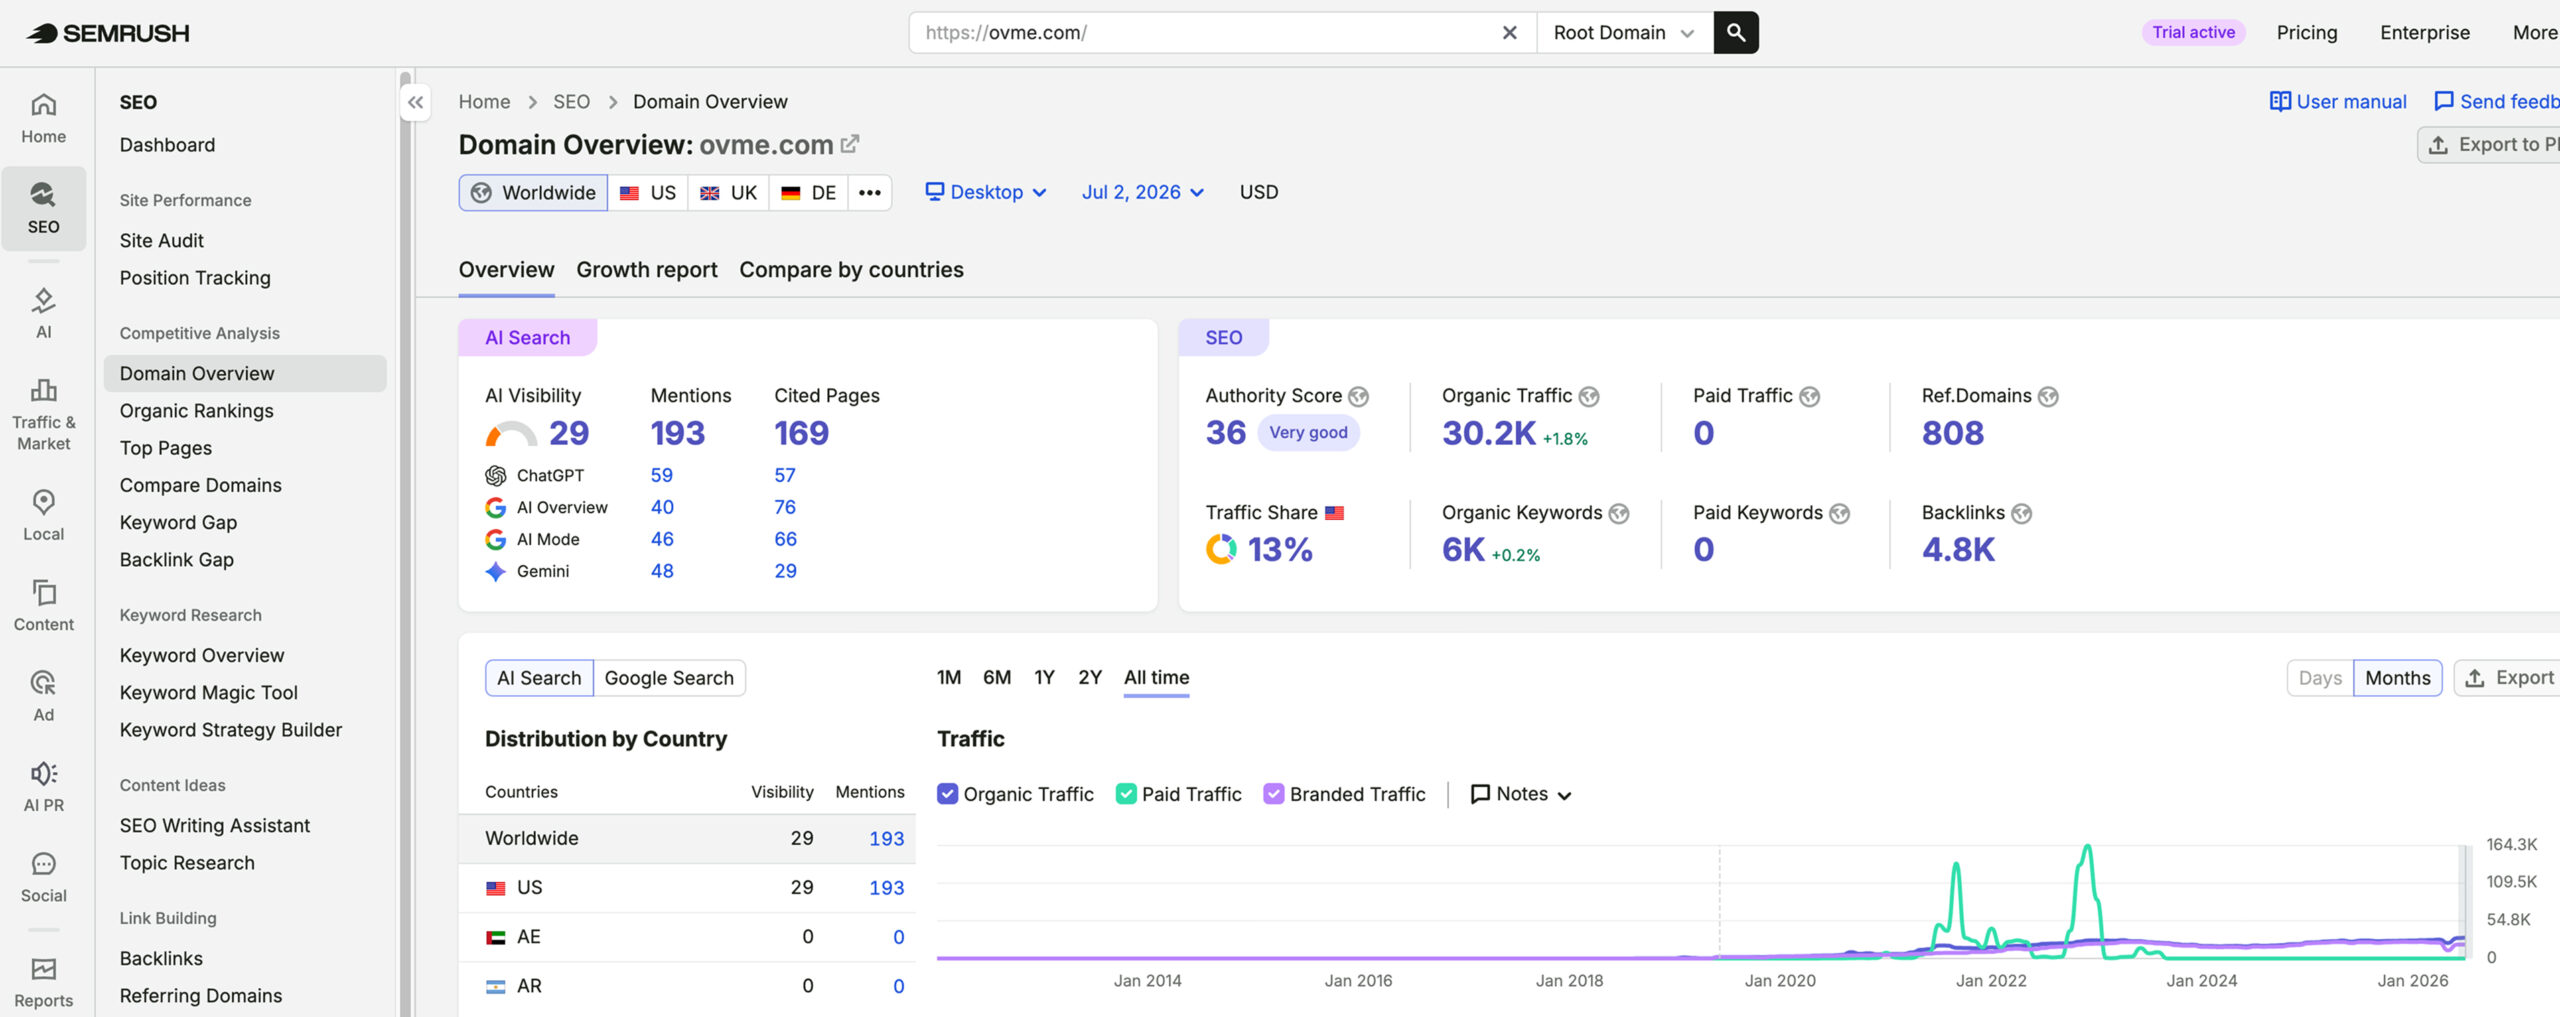Viewport: 2560px width, 1017px height.
Task: Collapse the sidebar with double-chevron icon
Action: (x=415, y=102)
